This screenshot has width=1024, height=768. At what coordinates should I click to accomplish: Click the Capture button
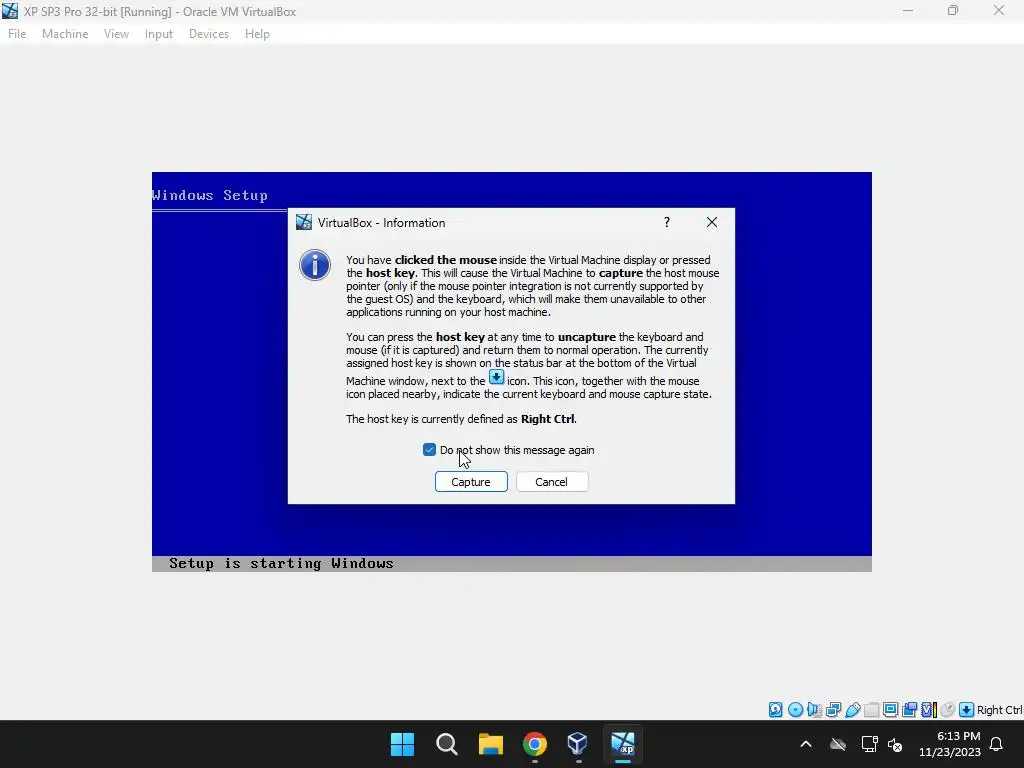[x=471, y=481]
